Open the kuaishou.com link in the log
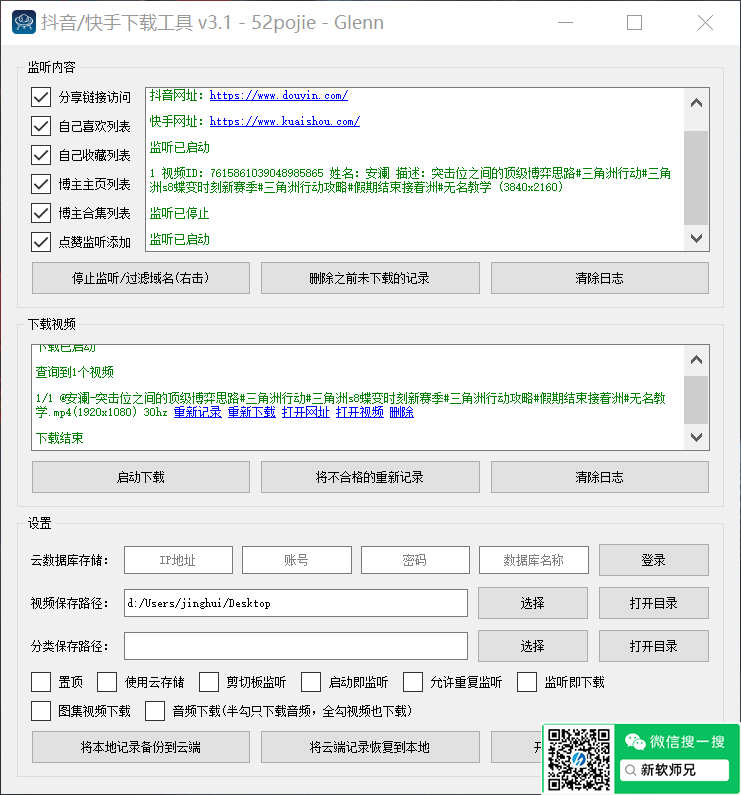Viewport: 741px width, 795px height. click(284, 122)
